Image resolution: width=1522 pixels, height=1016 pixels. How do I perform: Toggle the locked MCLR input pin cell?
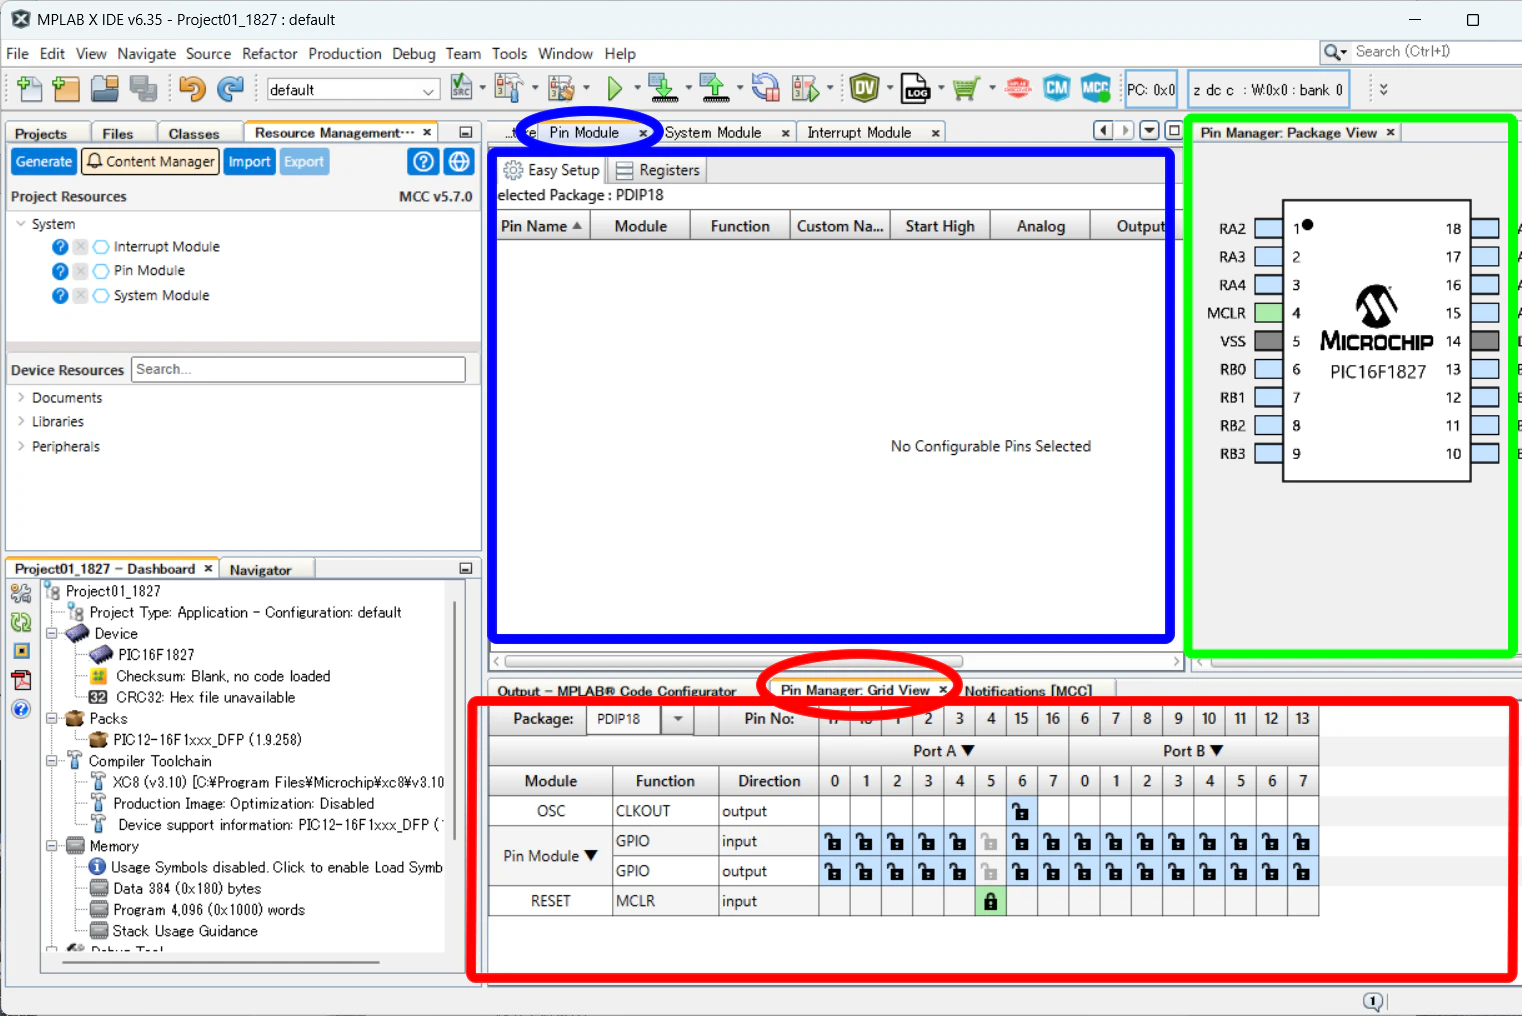(990, 902)
